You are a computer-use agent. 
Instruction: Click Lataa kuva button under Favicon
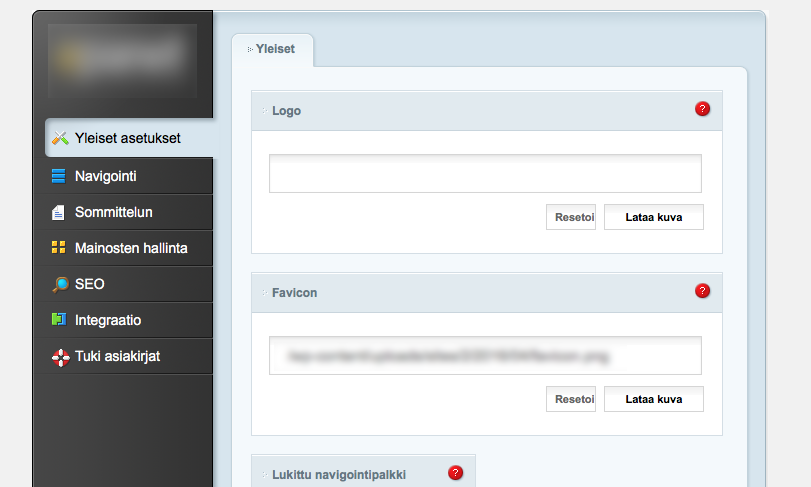(x=654, y=399)
